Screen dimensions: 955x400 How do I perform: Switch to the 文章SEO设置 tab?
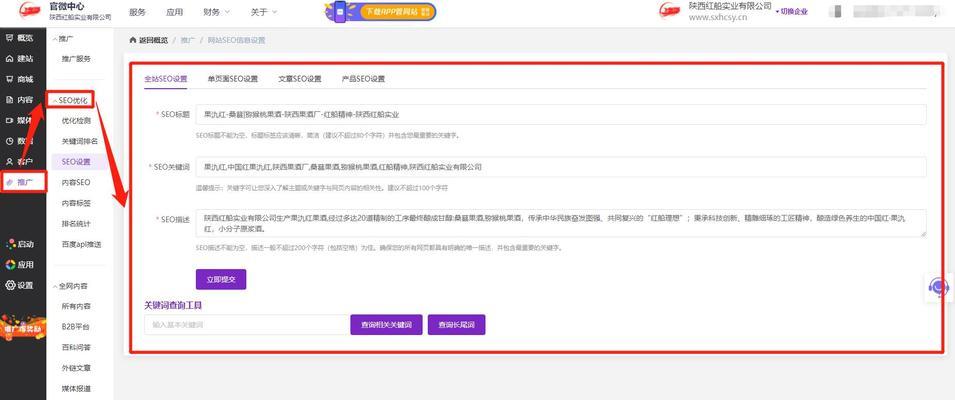click(300, 79)
